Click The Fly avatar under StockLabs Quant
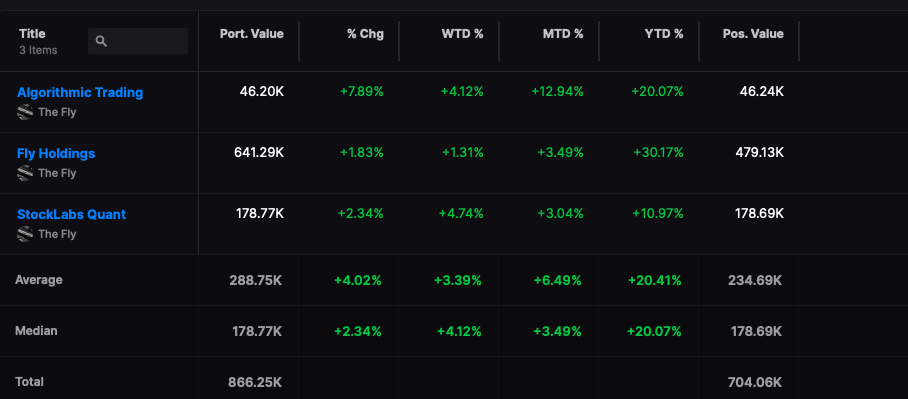 [25, 234]
